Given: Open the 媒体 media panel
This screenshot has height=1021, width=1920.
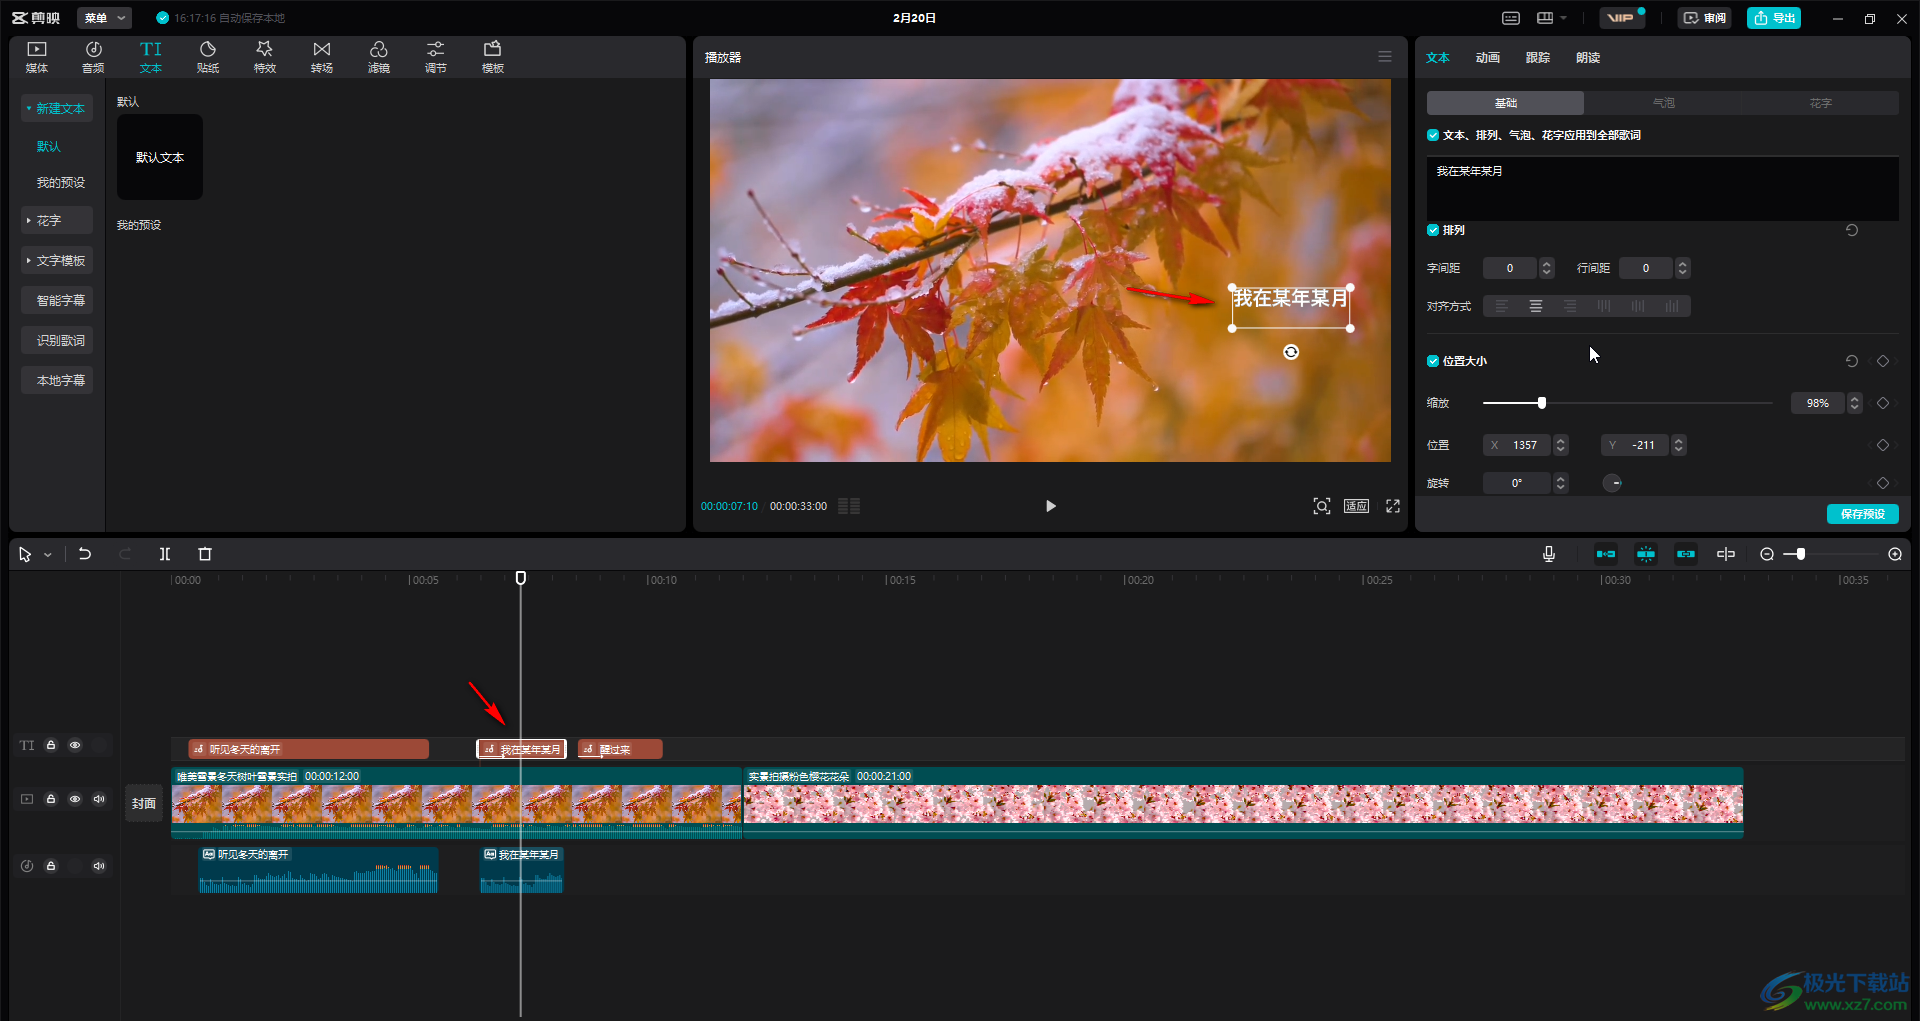Looking at the screenshot, I should click(x=37, y=57).
